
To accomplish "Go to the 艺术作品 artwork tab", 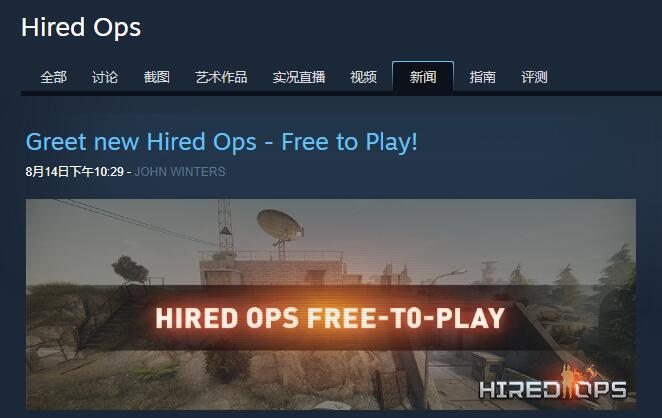I will 221,77.
